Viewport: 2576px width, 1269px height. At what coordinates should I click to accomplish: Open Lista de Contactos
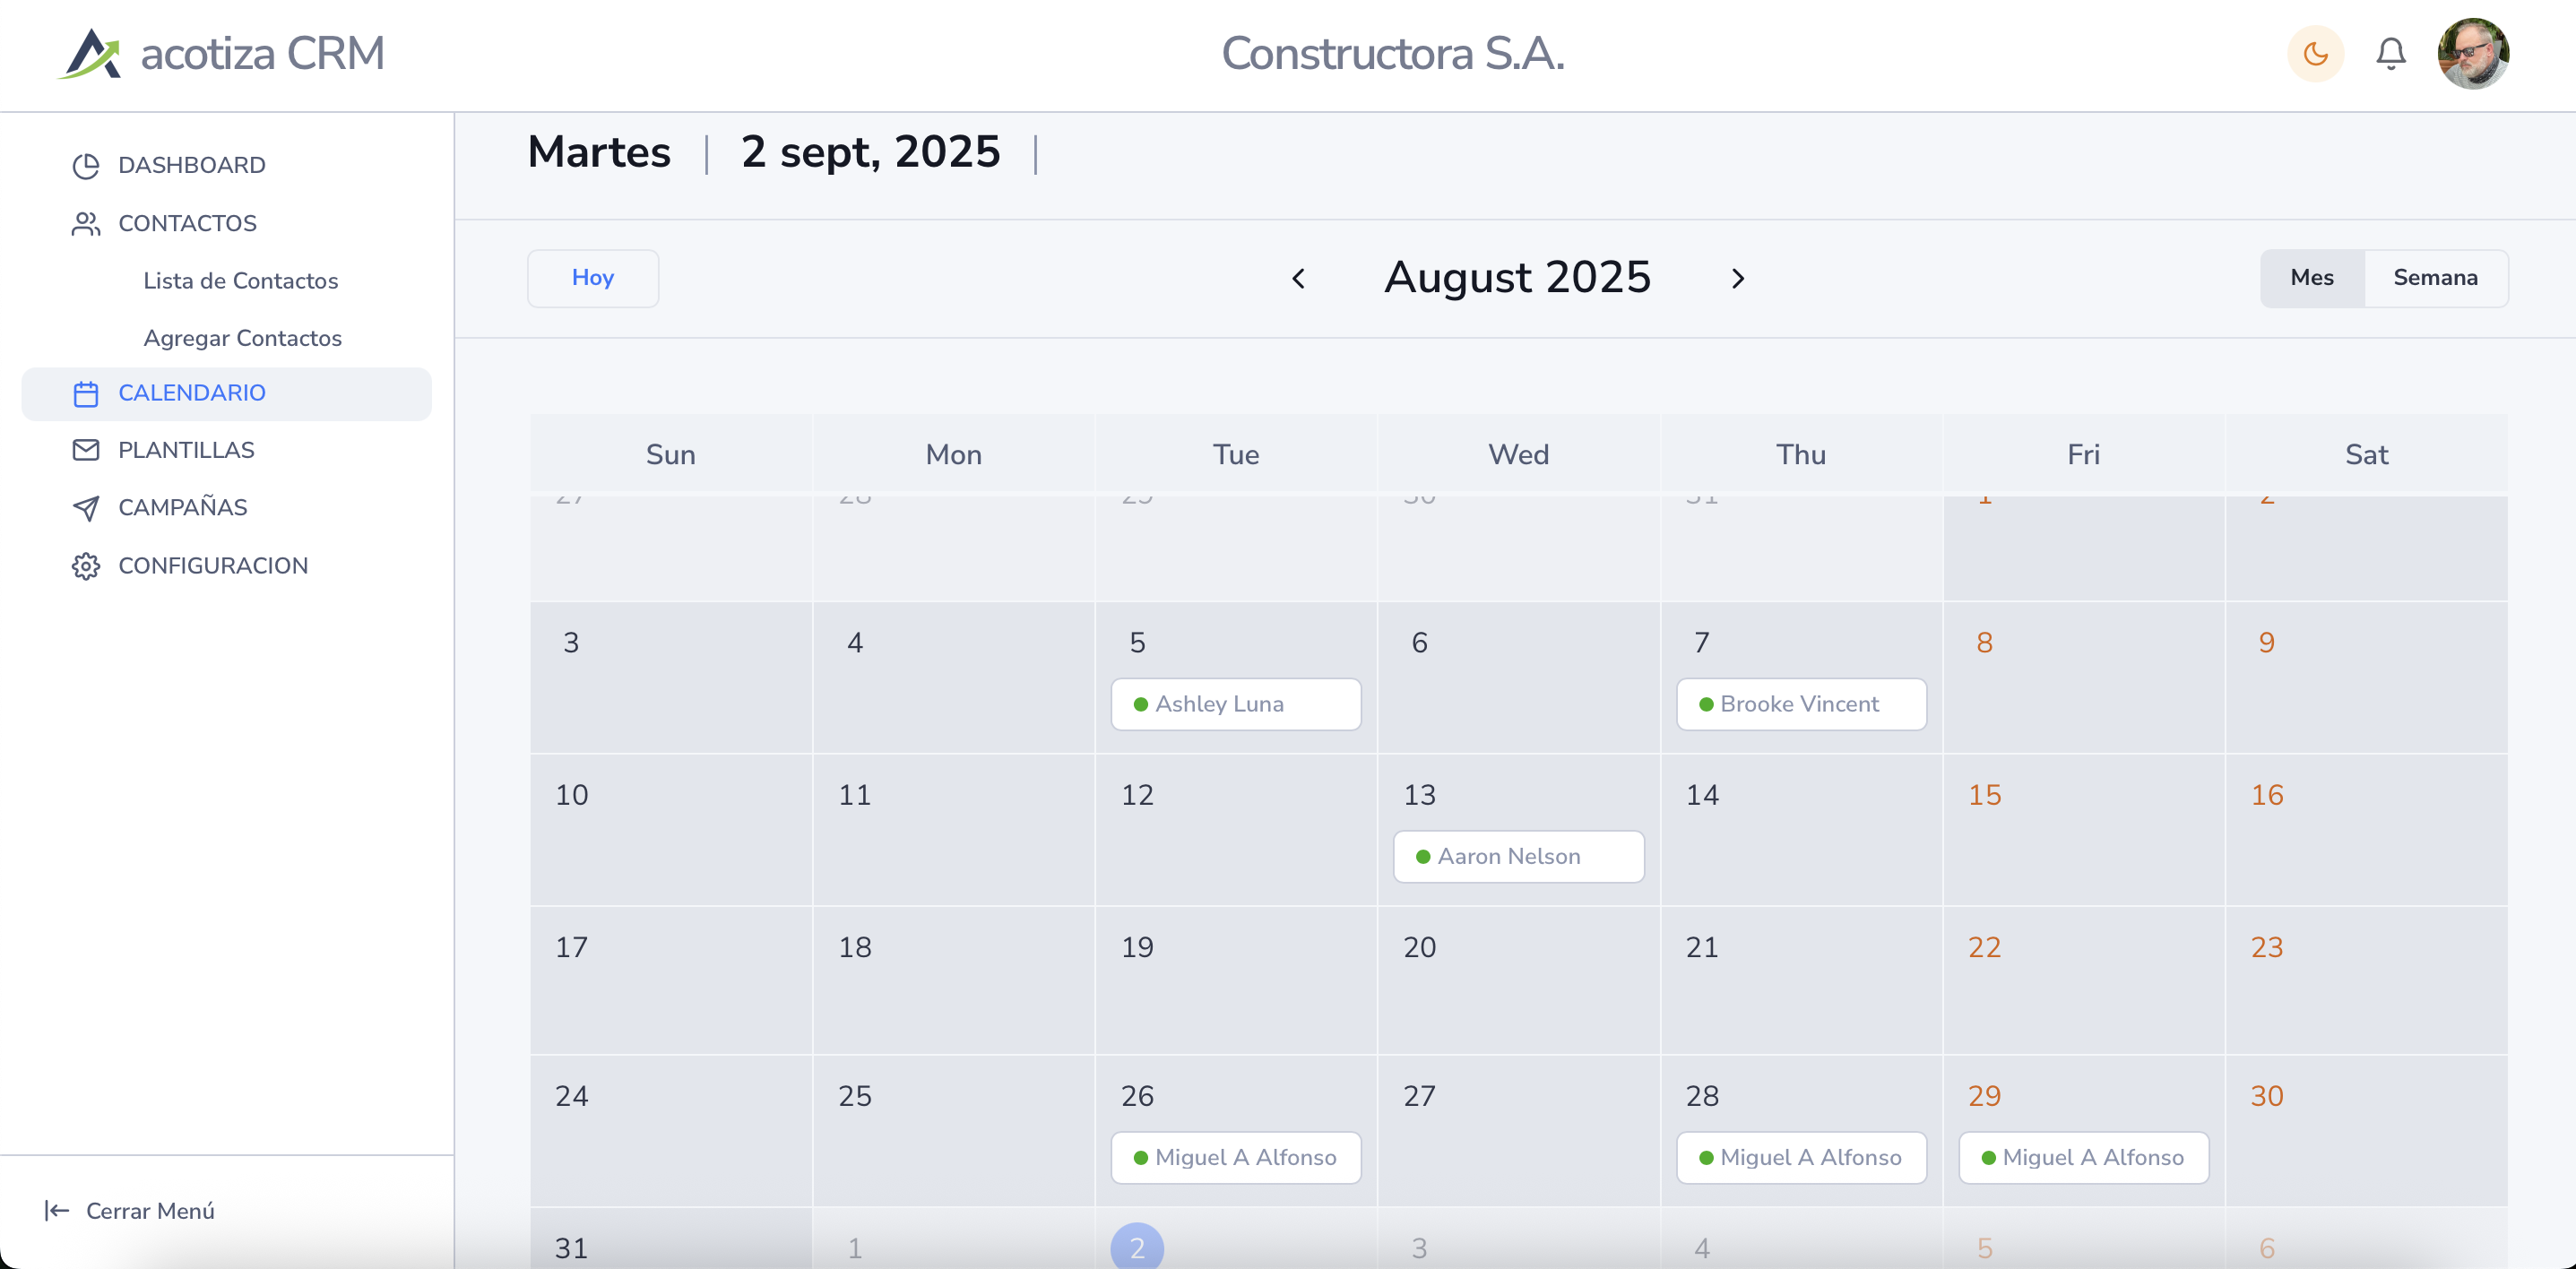[x=241, y=281]
